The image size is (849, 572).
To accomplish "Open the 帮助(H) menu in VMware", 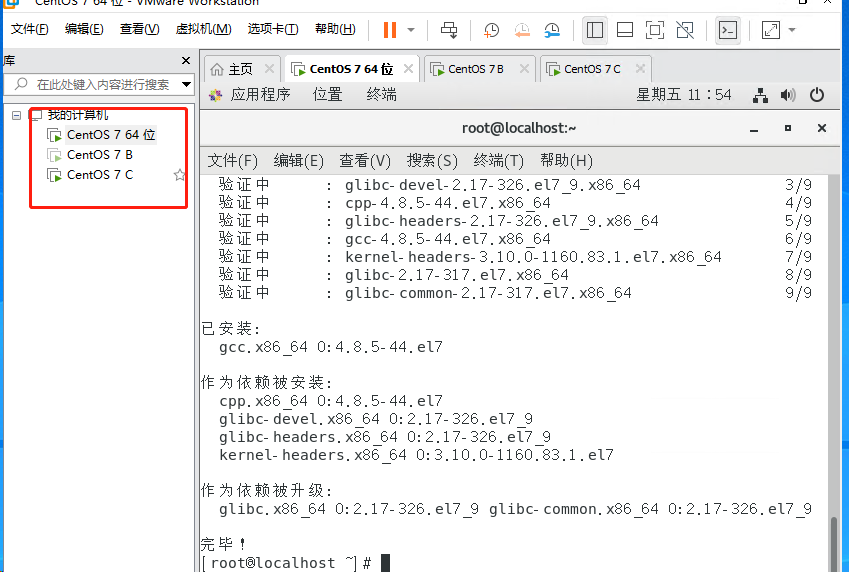I will [x=335, y=29].
